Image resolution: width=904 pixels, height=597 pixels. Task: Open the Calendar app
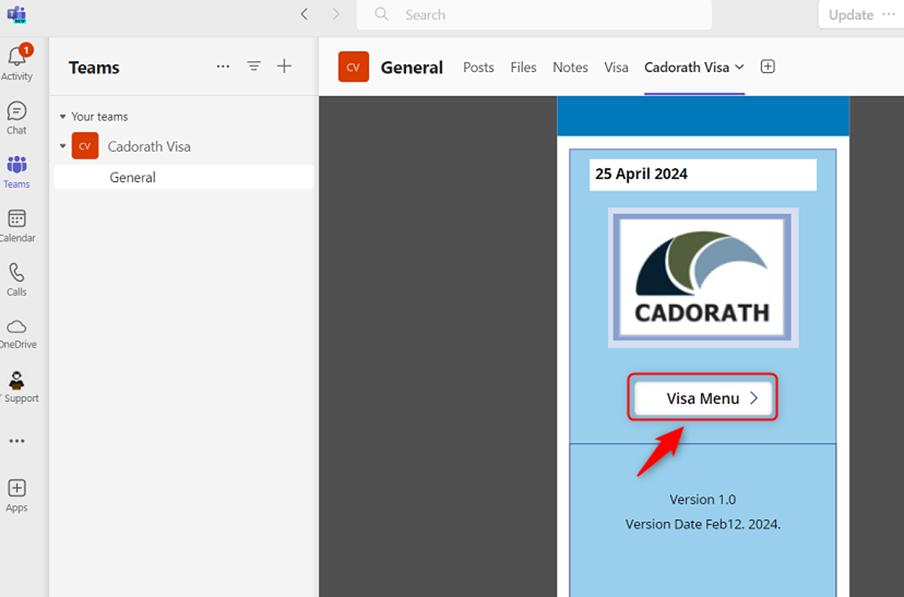(x=17, y=225)
